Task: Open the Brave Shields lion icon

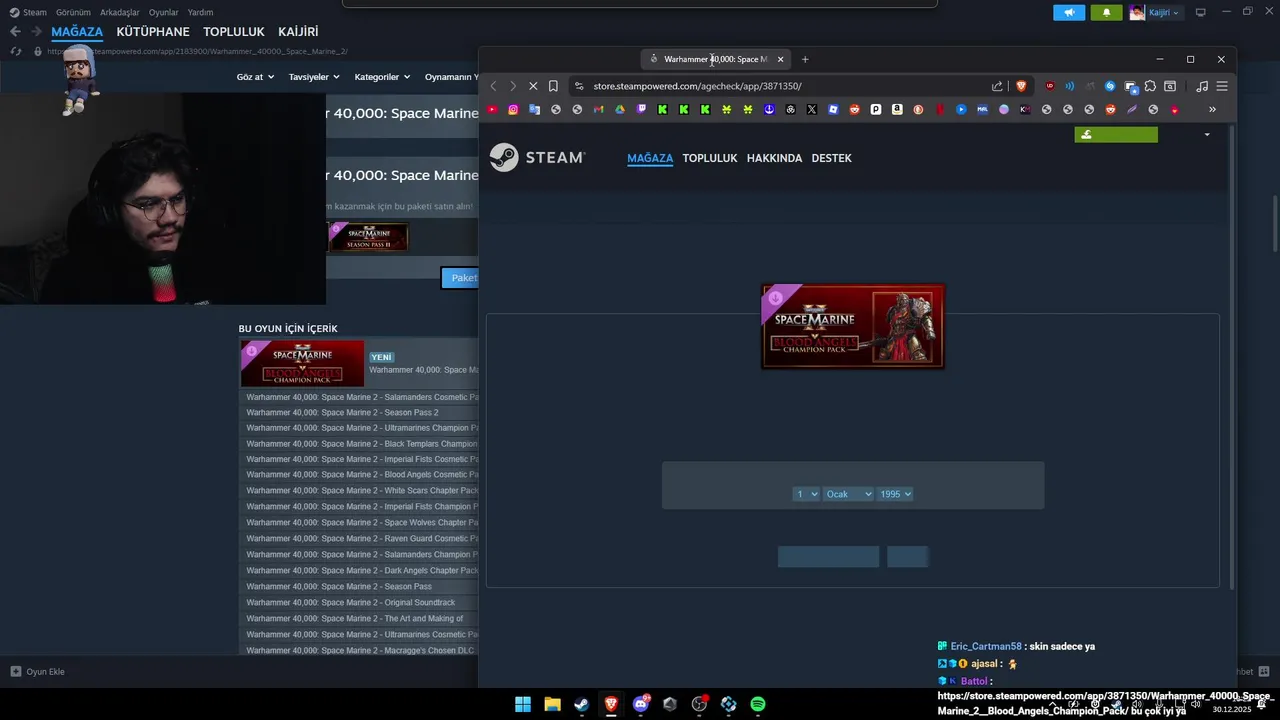Action: pos(1021,86)
